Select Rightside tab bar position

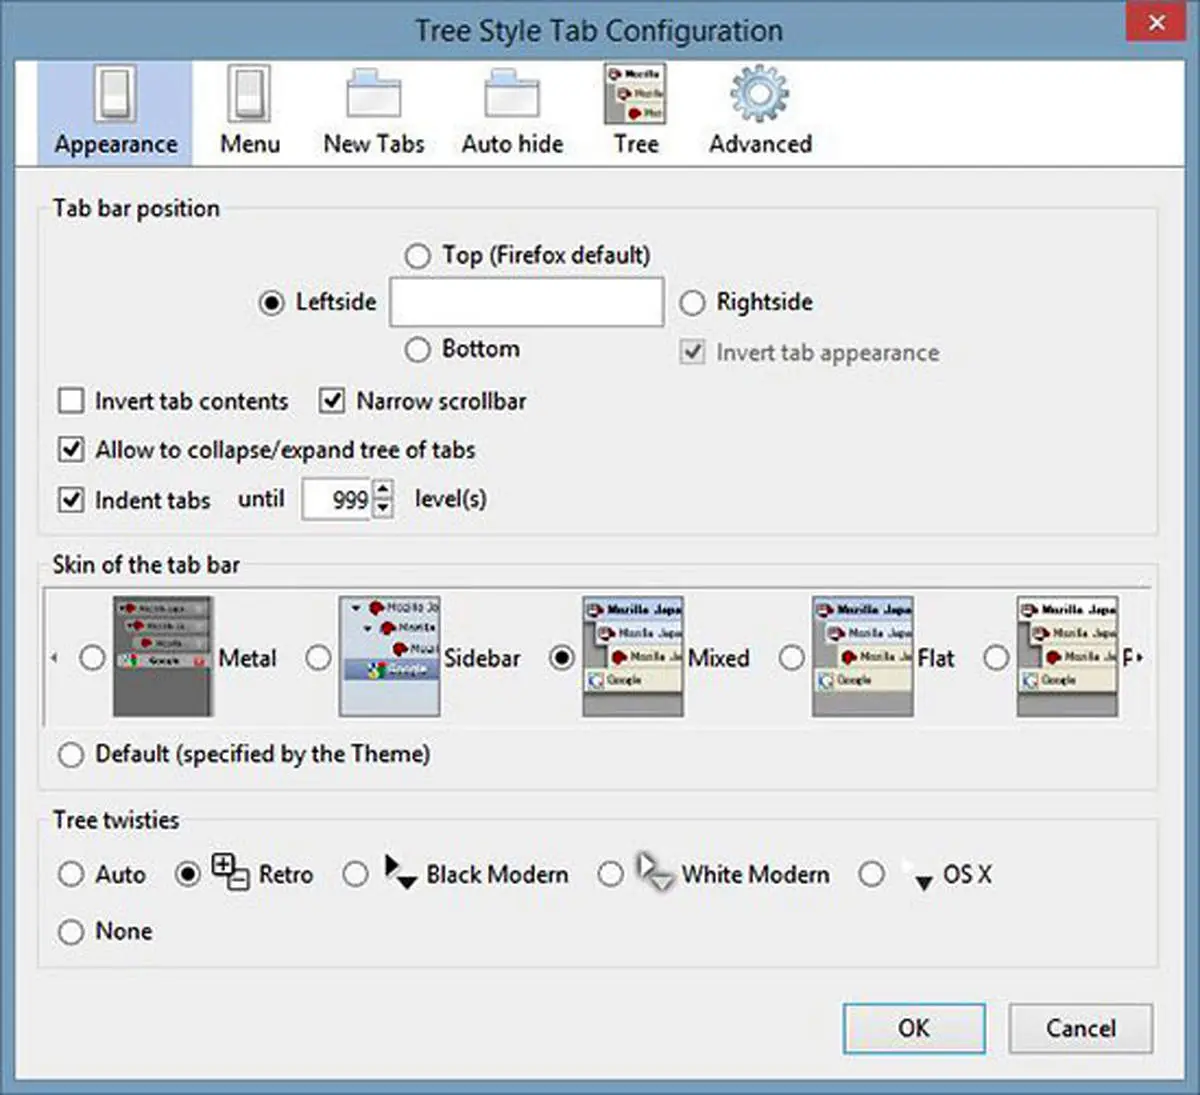[692, 303]
